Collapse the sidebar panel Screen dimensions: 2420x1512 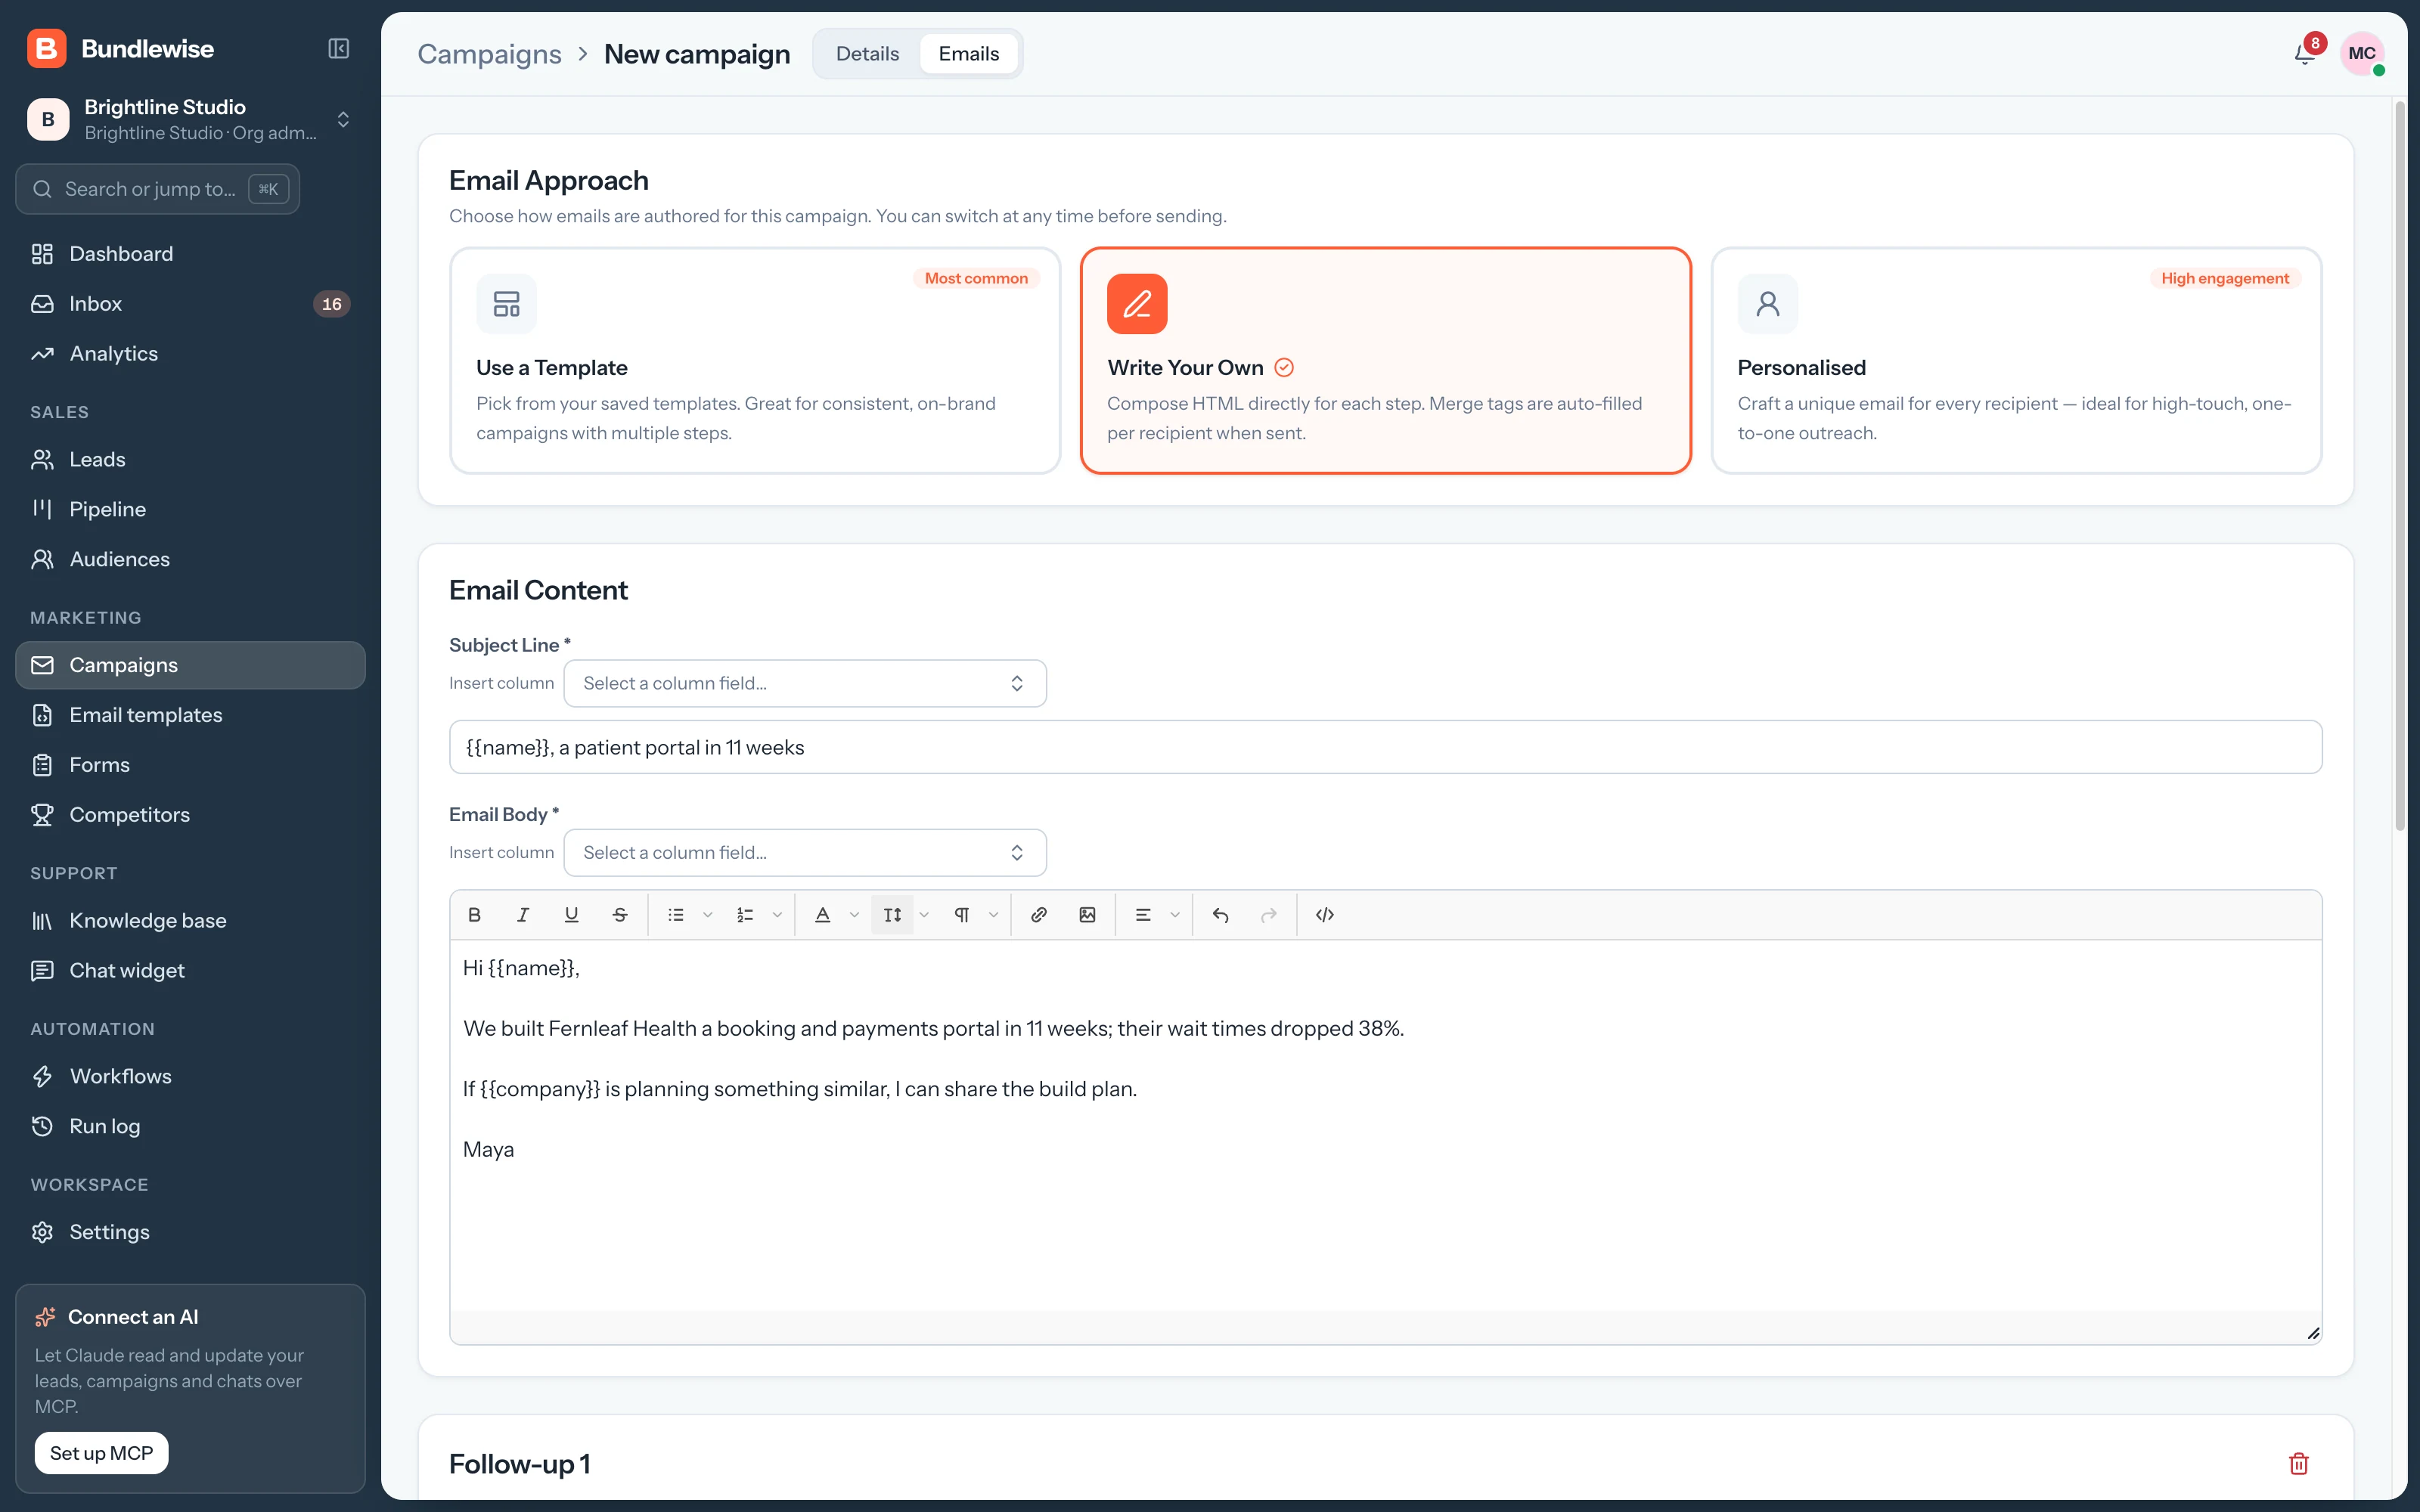point(339,48)
